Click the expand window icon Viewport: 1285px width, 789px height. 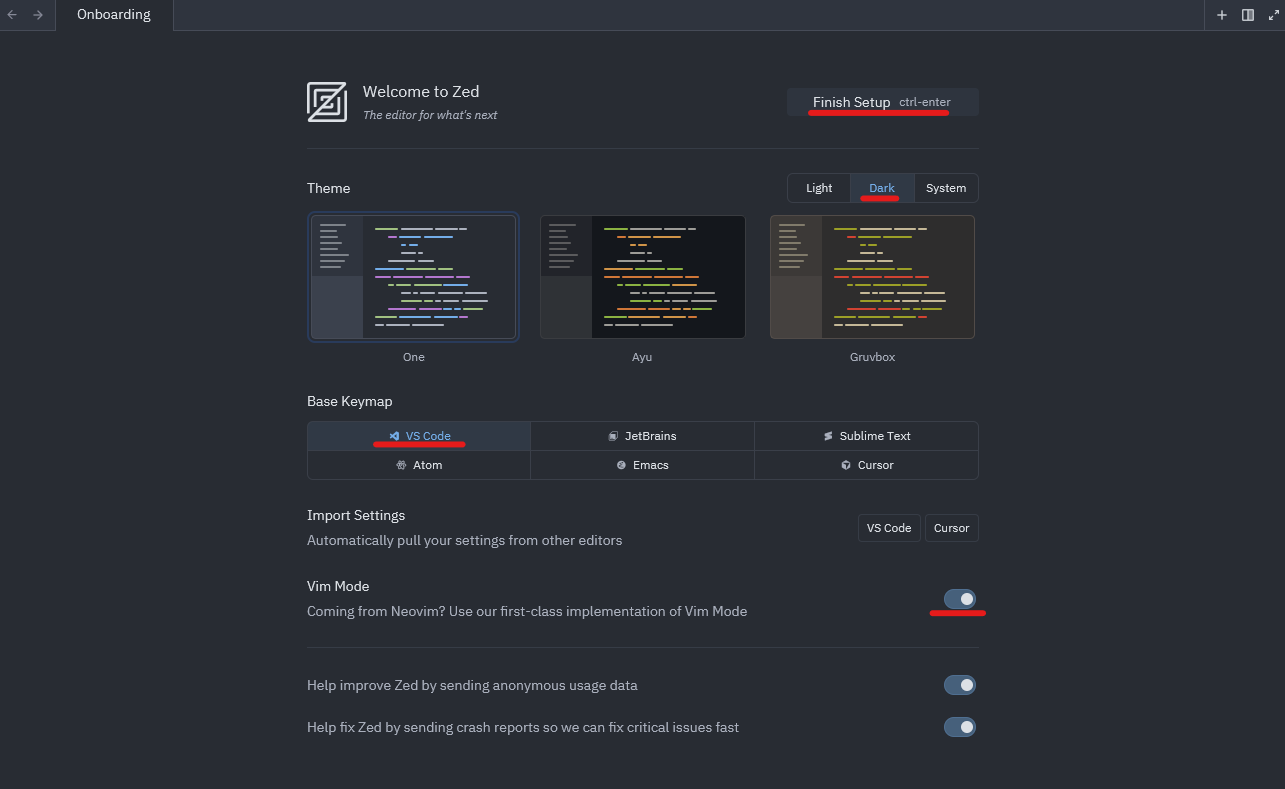pos(1273,15)
